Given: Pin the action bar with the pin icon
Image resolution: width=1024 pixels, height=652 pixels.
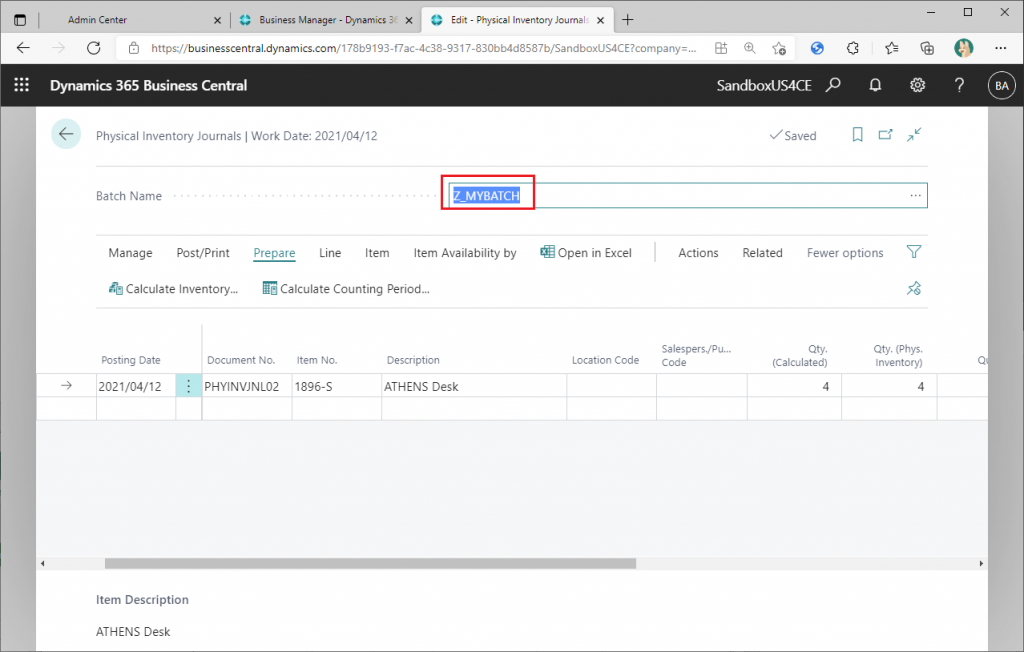Looking at the screenshot, I should 914,288.
